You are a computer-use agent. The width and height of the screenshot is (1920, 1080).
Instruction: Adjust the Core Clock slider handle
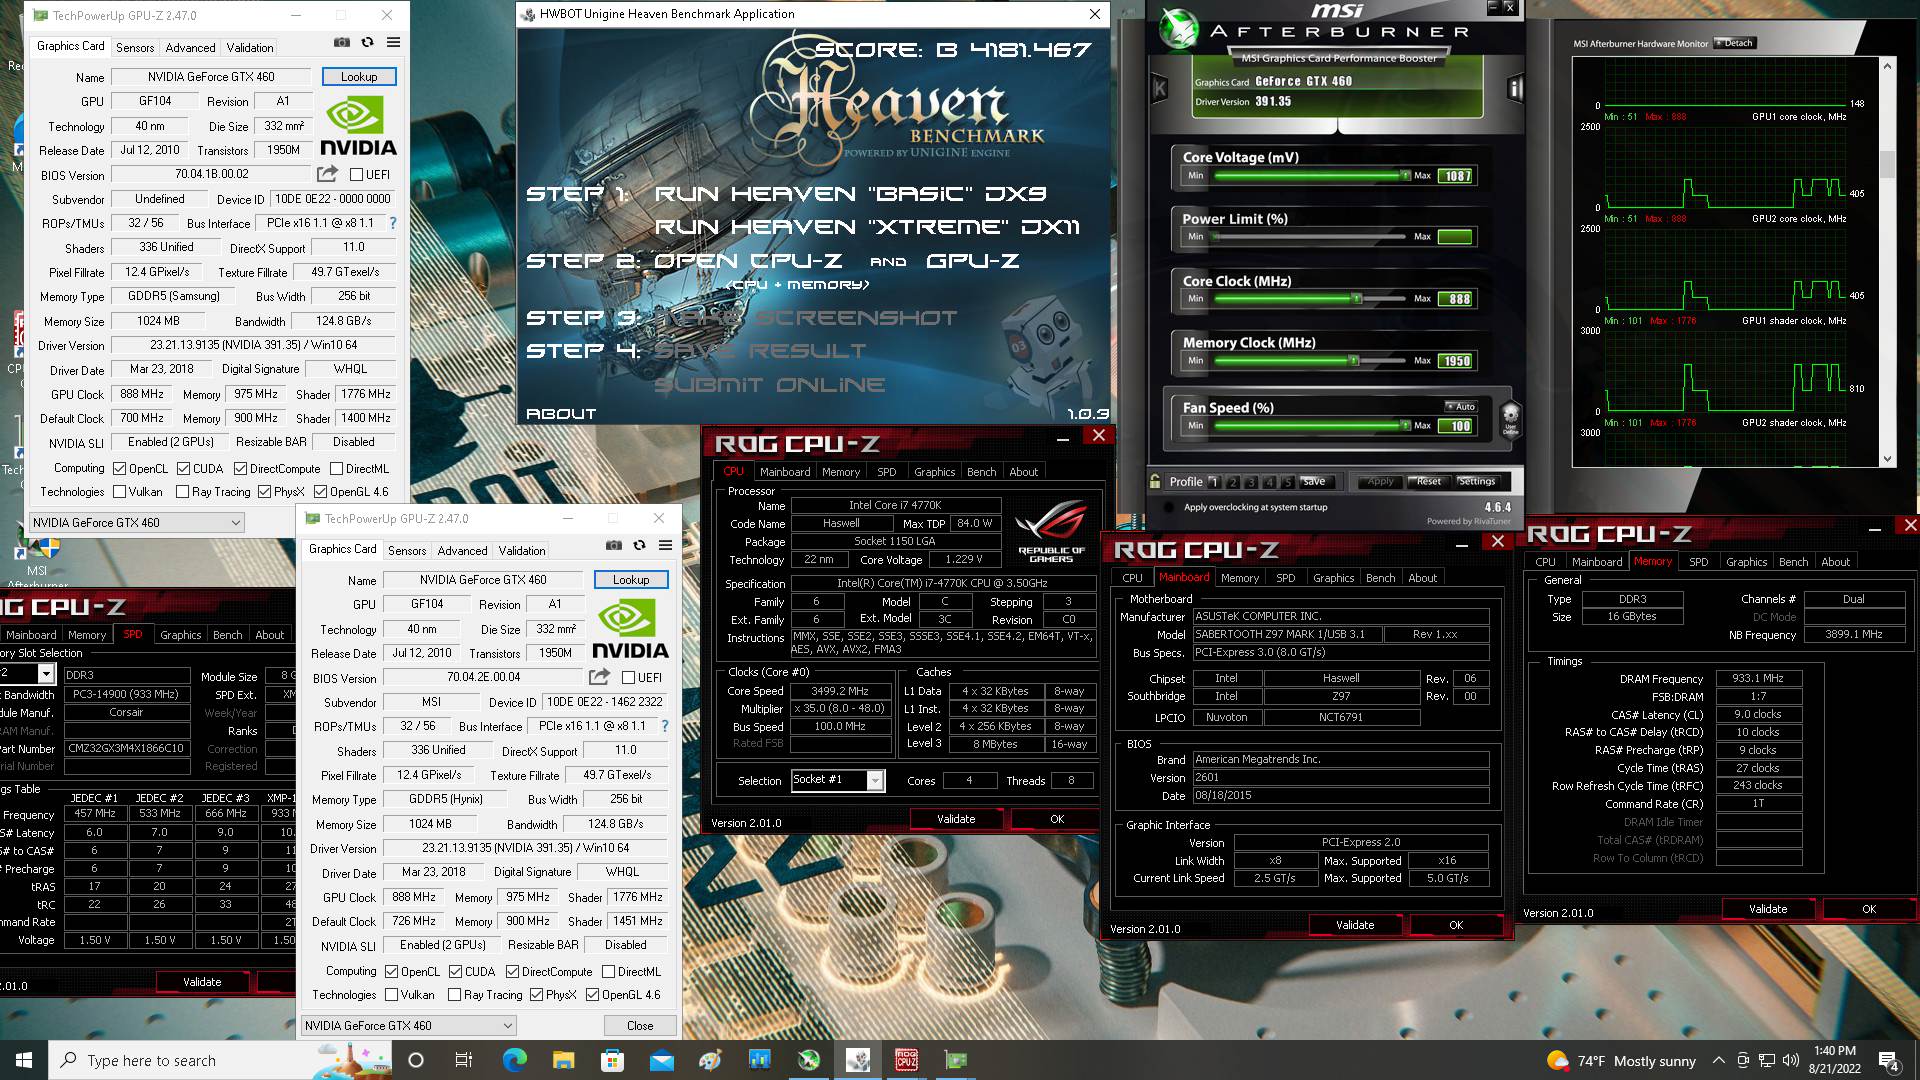click(1356, 298)
